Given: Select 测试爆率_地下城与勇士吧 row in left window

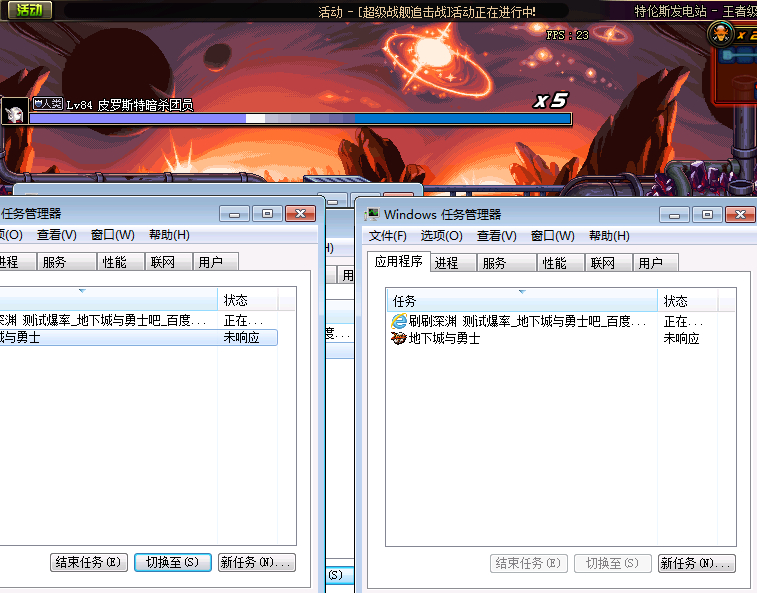Looking at the screenshot, I should [139, 320].
